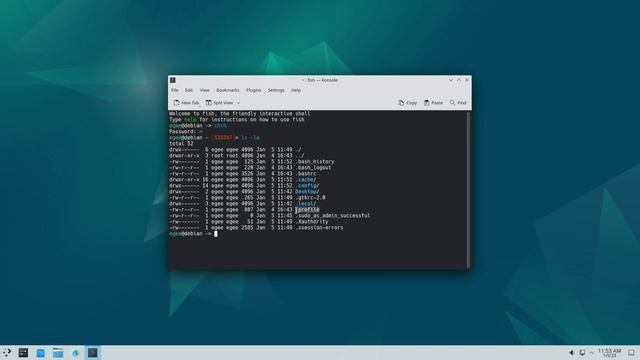Open the Bookmarks menu
This screenshot has height=360, width=640.
228,90
